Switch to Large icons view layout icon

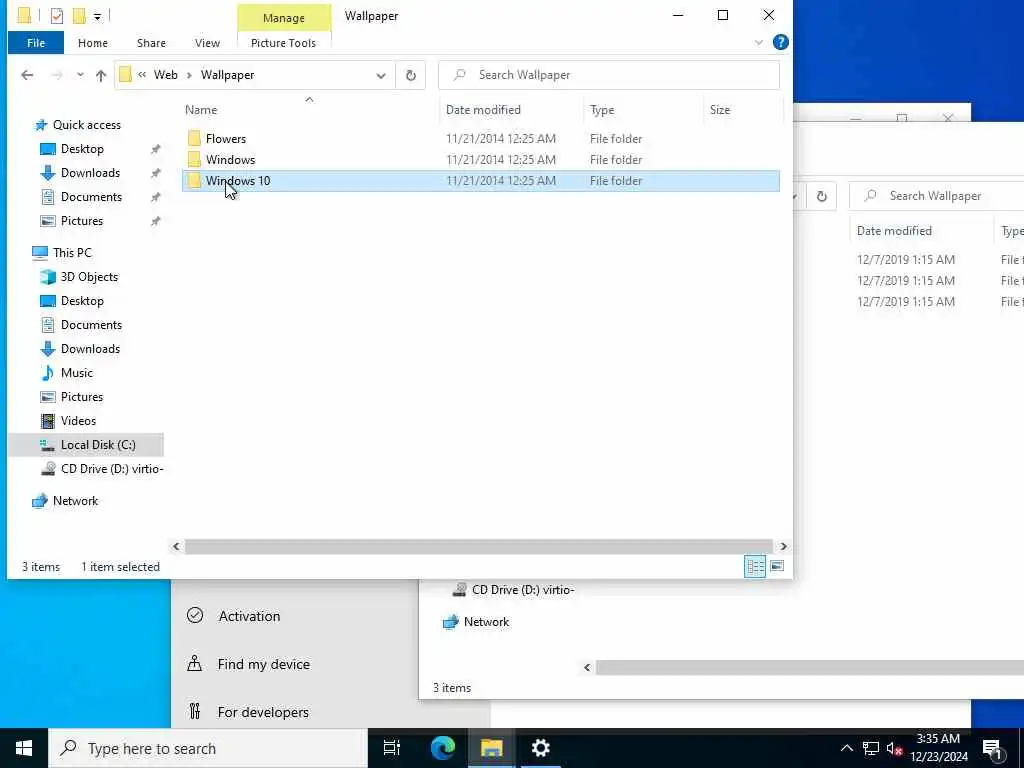pyautogui.click(x=777, y=566)
